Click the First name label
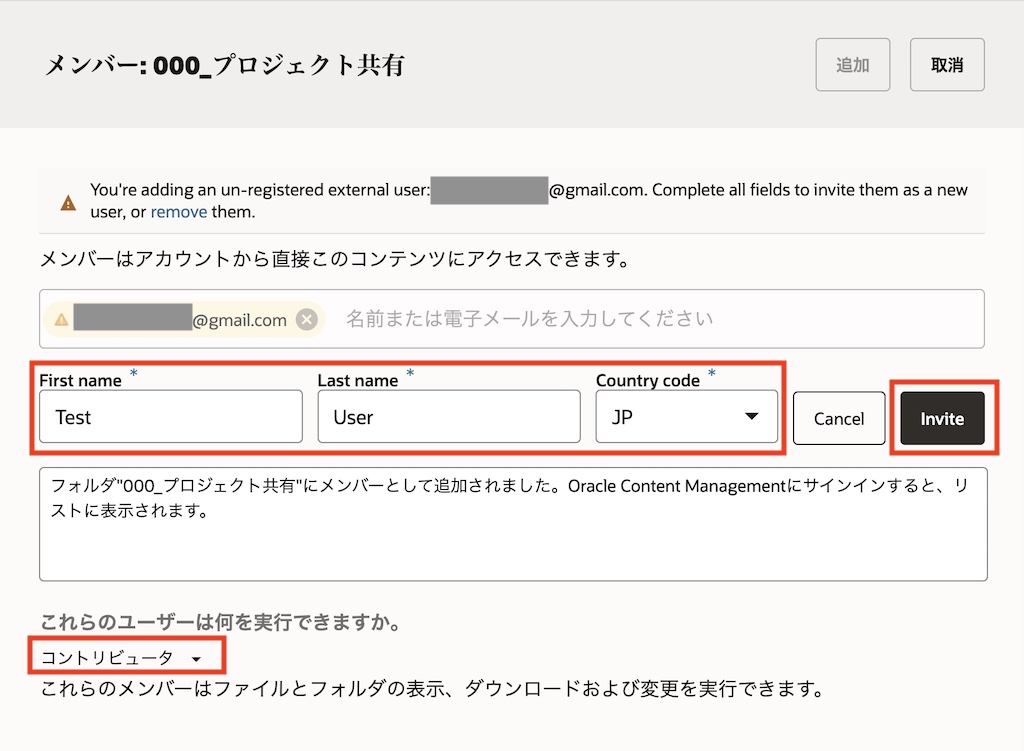This screenshot has height=751, width=1024. (80, 380)
